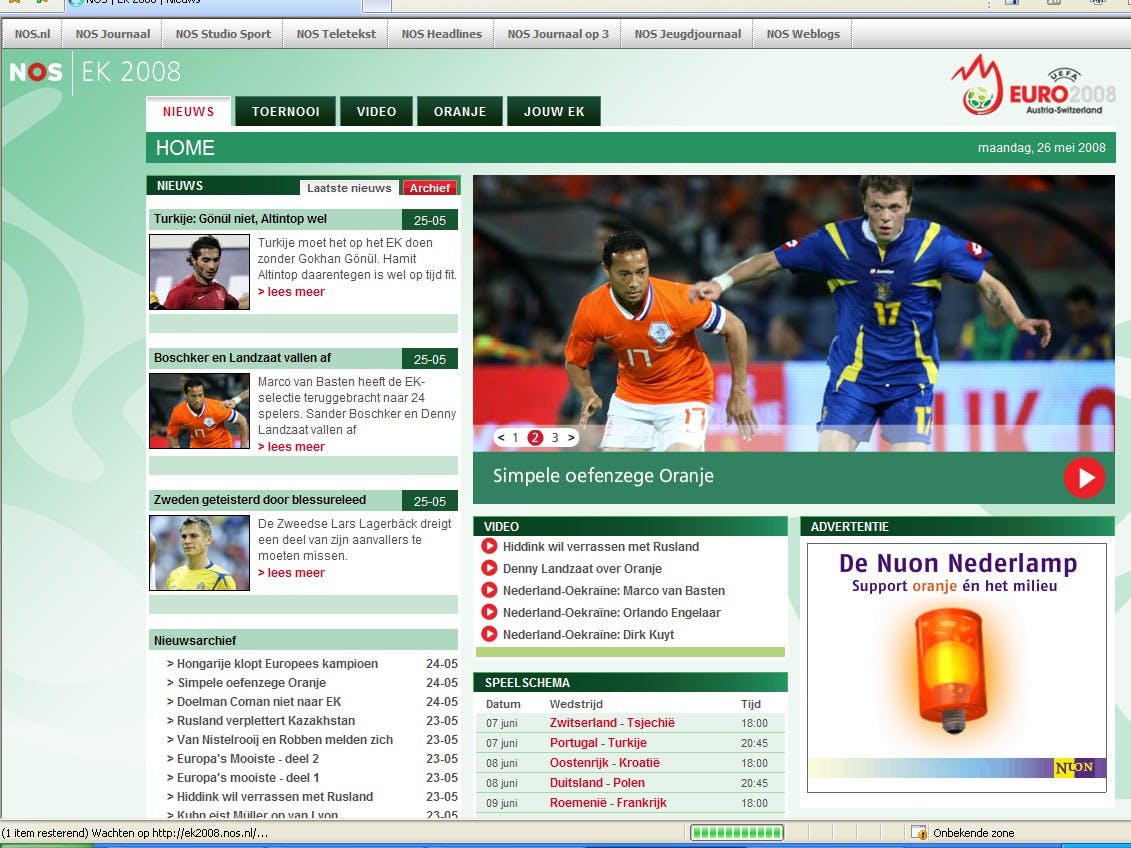Play video Hiddink wil verrassen met Rusland
Screen dimensions: 1131x848
(489, 547)
